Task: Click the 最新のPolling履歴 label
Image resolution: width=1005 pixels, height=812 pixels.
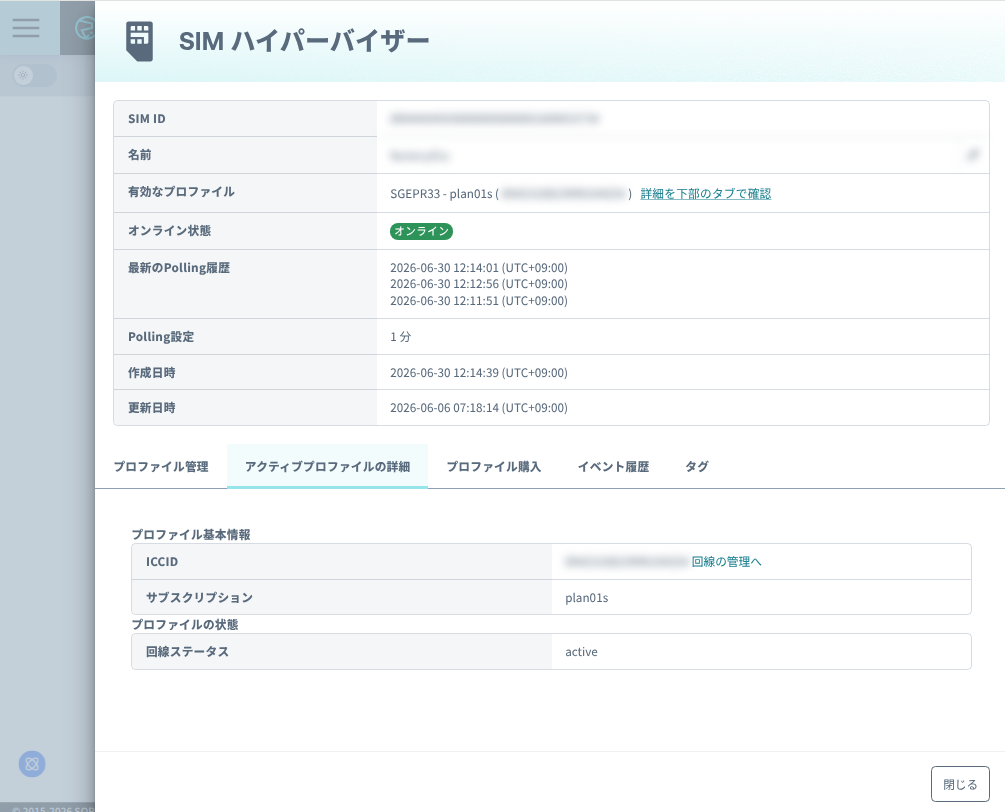Action: (179, 268)
